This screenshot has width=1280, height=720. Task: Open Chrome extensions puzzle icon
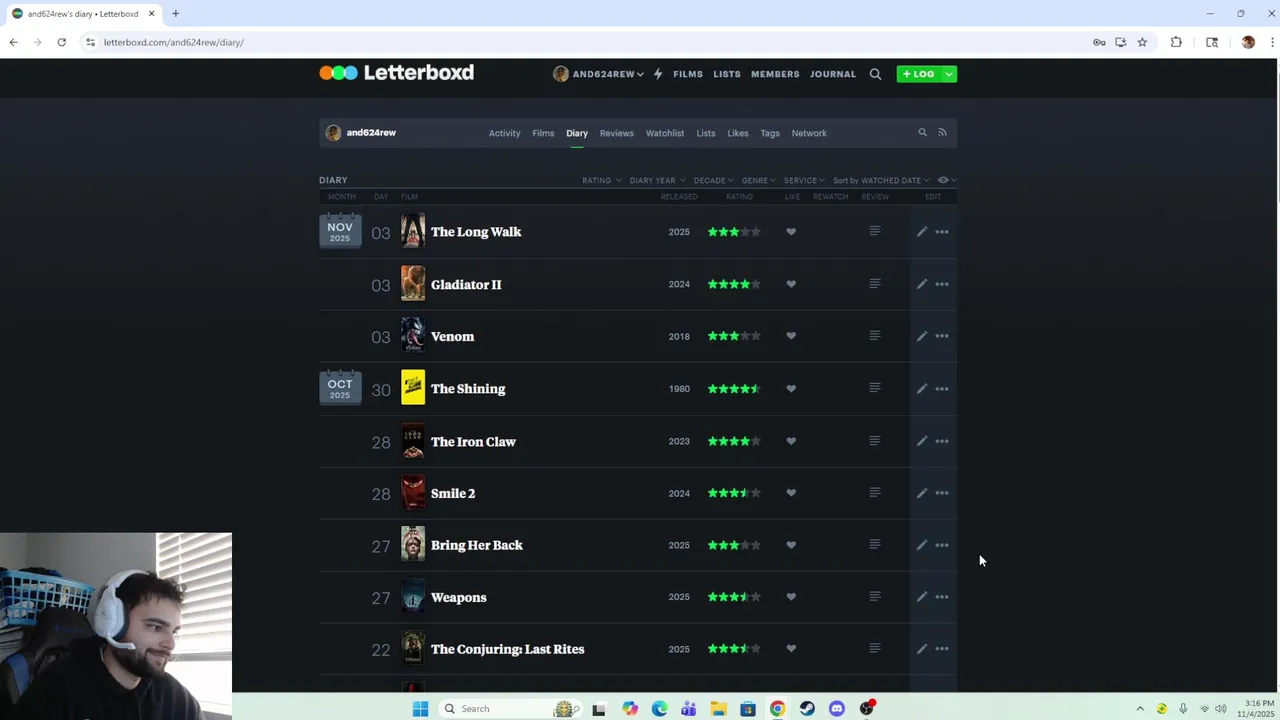(x=1176, y=42)
